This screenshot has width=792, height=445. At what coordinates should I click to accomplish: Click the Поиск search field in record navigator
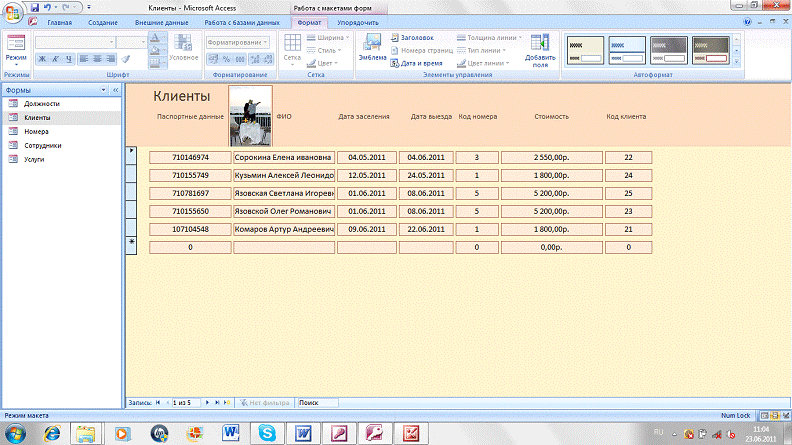pyautogui.click(x=316, y=401)
